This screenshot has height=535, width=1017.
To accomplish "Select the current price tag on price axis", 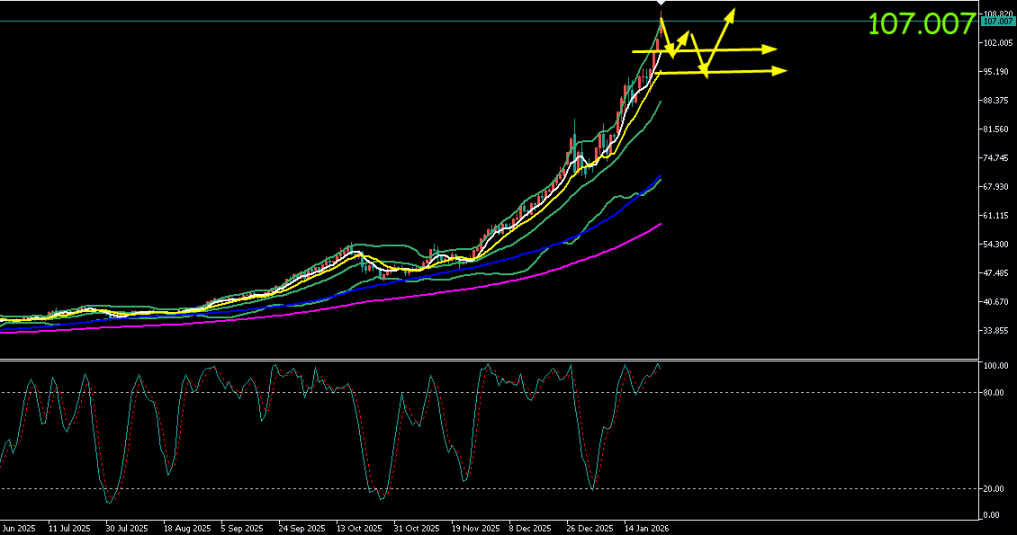I will pos(996,21).
